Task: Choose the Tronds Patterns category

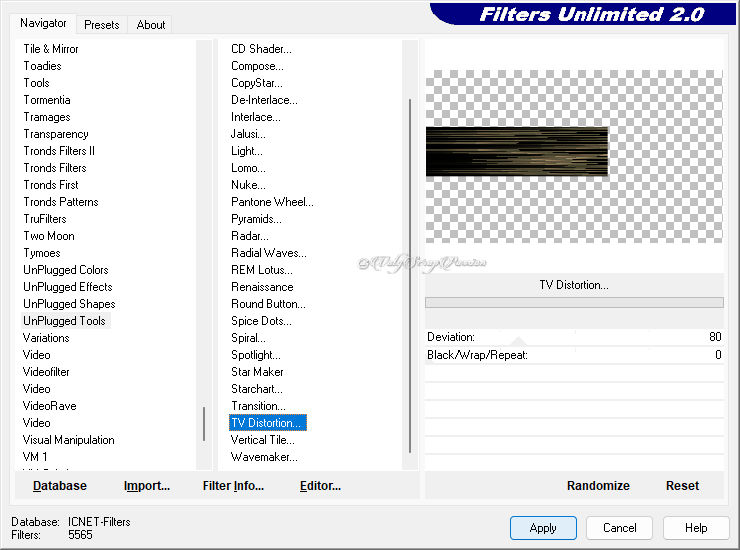Action: coord(61,202)
